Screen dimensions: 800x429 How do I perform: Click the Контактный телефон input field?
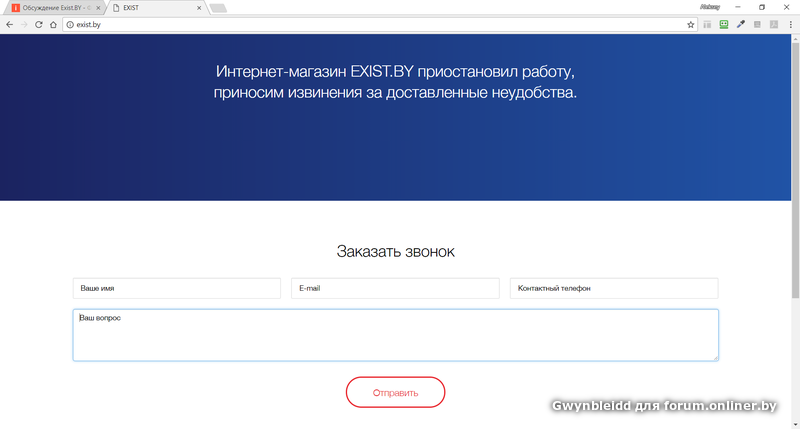coord(614,288)
